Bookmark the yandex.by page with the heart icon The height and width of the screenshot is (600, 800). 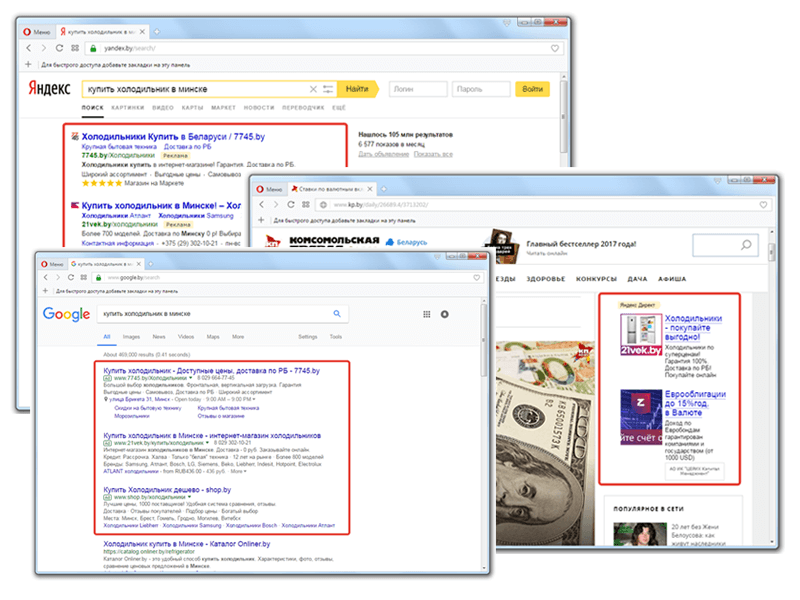[555, 48]
